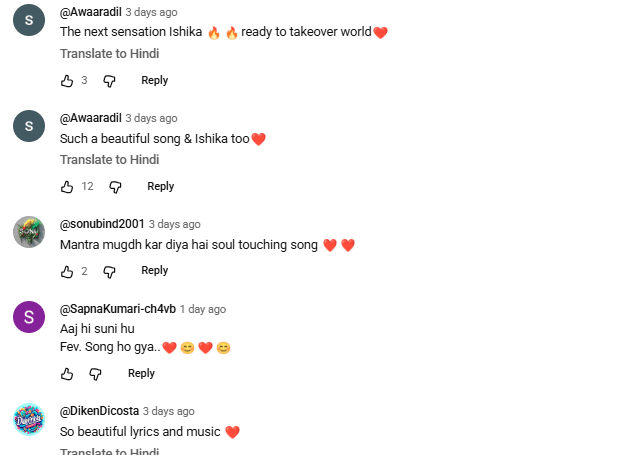Reply to sonubind2001's comment
This screenshot has width=624, height=455.
click(x=154, y=271)
